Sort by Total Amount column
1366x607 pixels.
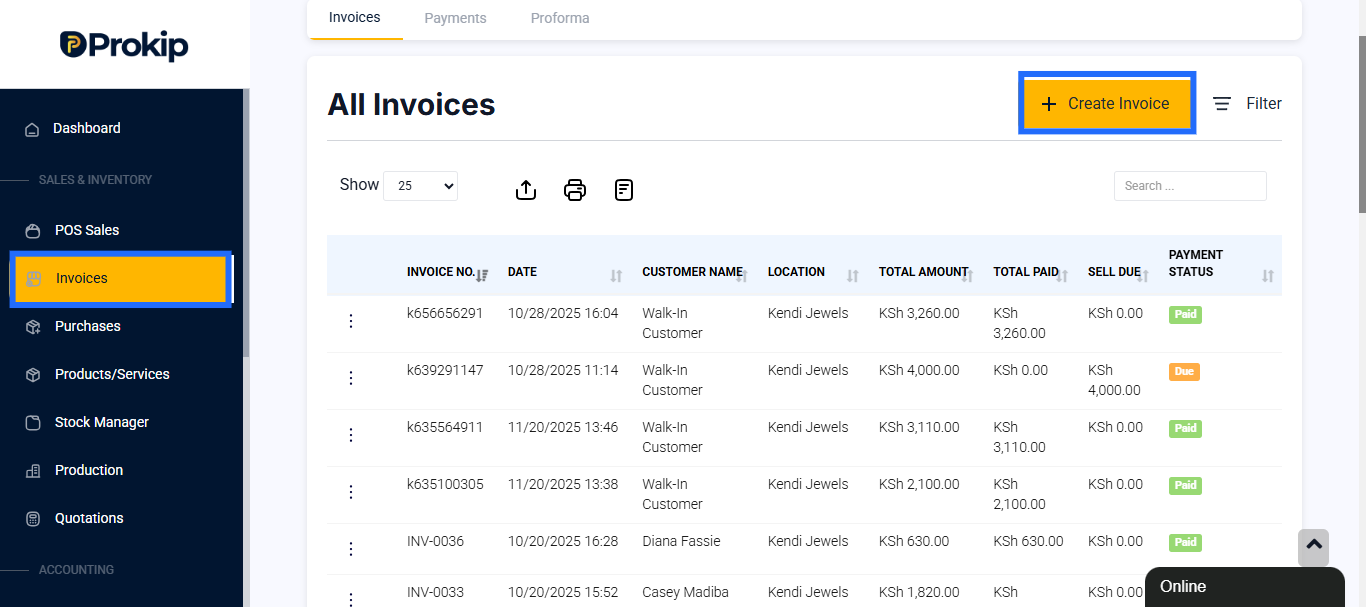(926, 272)
